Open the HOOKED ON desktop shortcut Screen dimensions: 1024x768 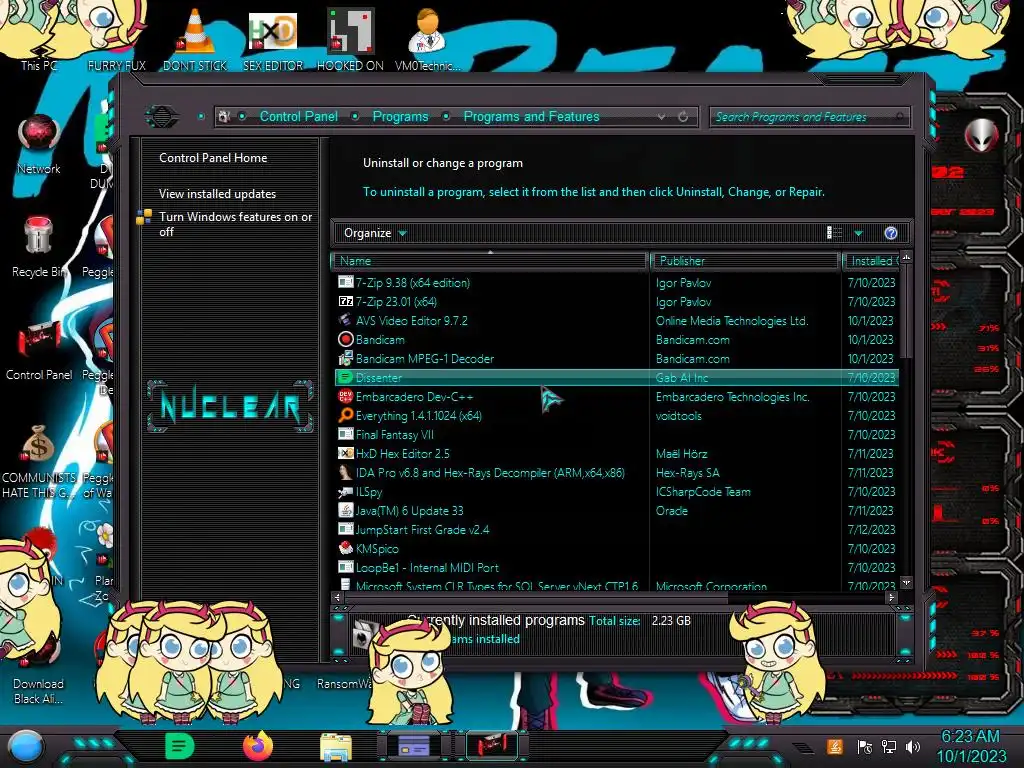(x=350, y=39)
